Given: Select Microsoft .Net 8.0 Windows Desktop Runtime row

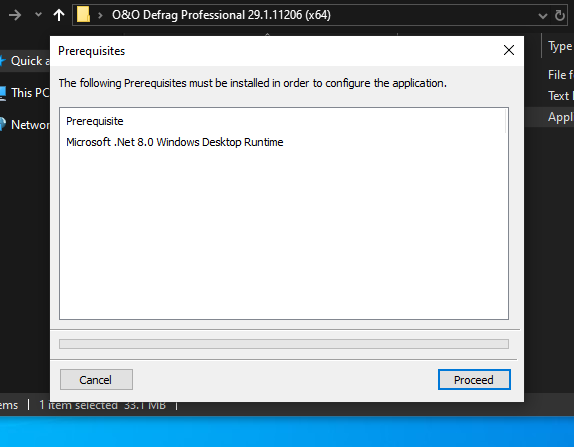Looking at the screenshot, I should pos(175,142).
